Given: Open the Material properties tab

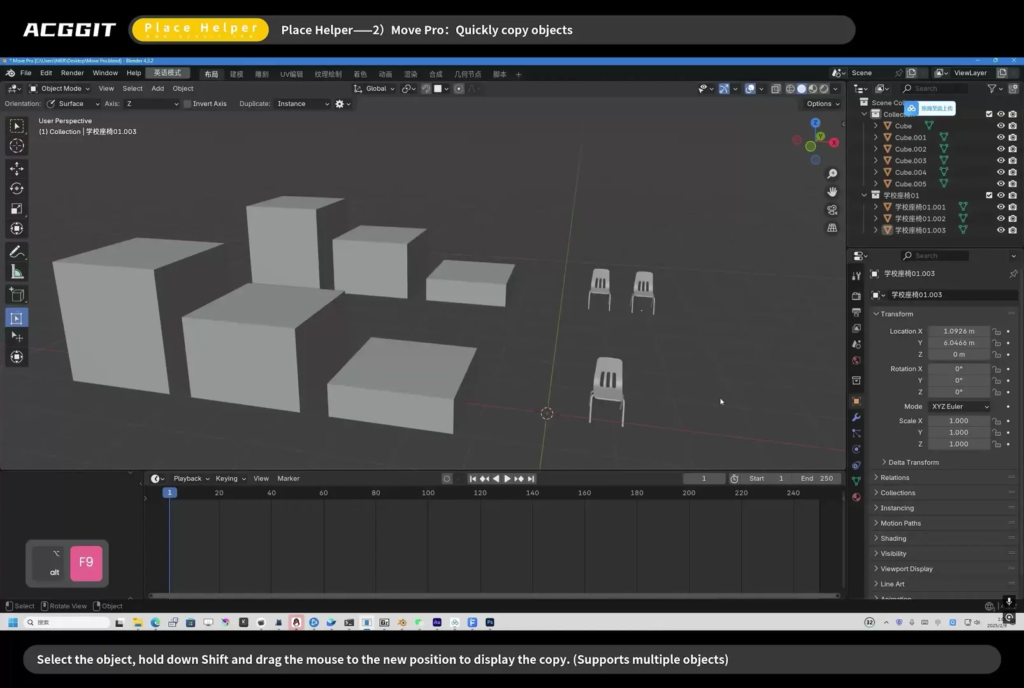Looking at the screenshot, I should (x=856, y=497).
